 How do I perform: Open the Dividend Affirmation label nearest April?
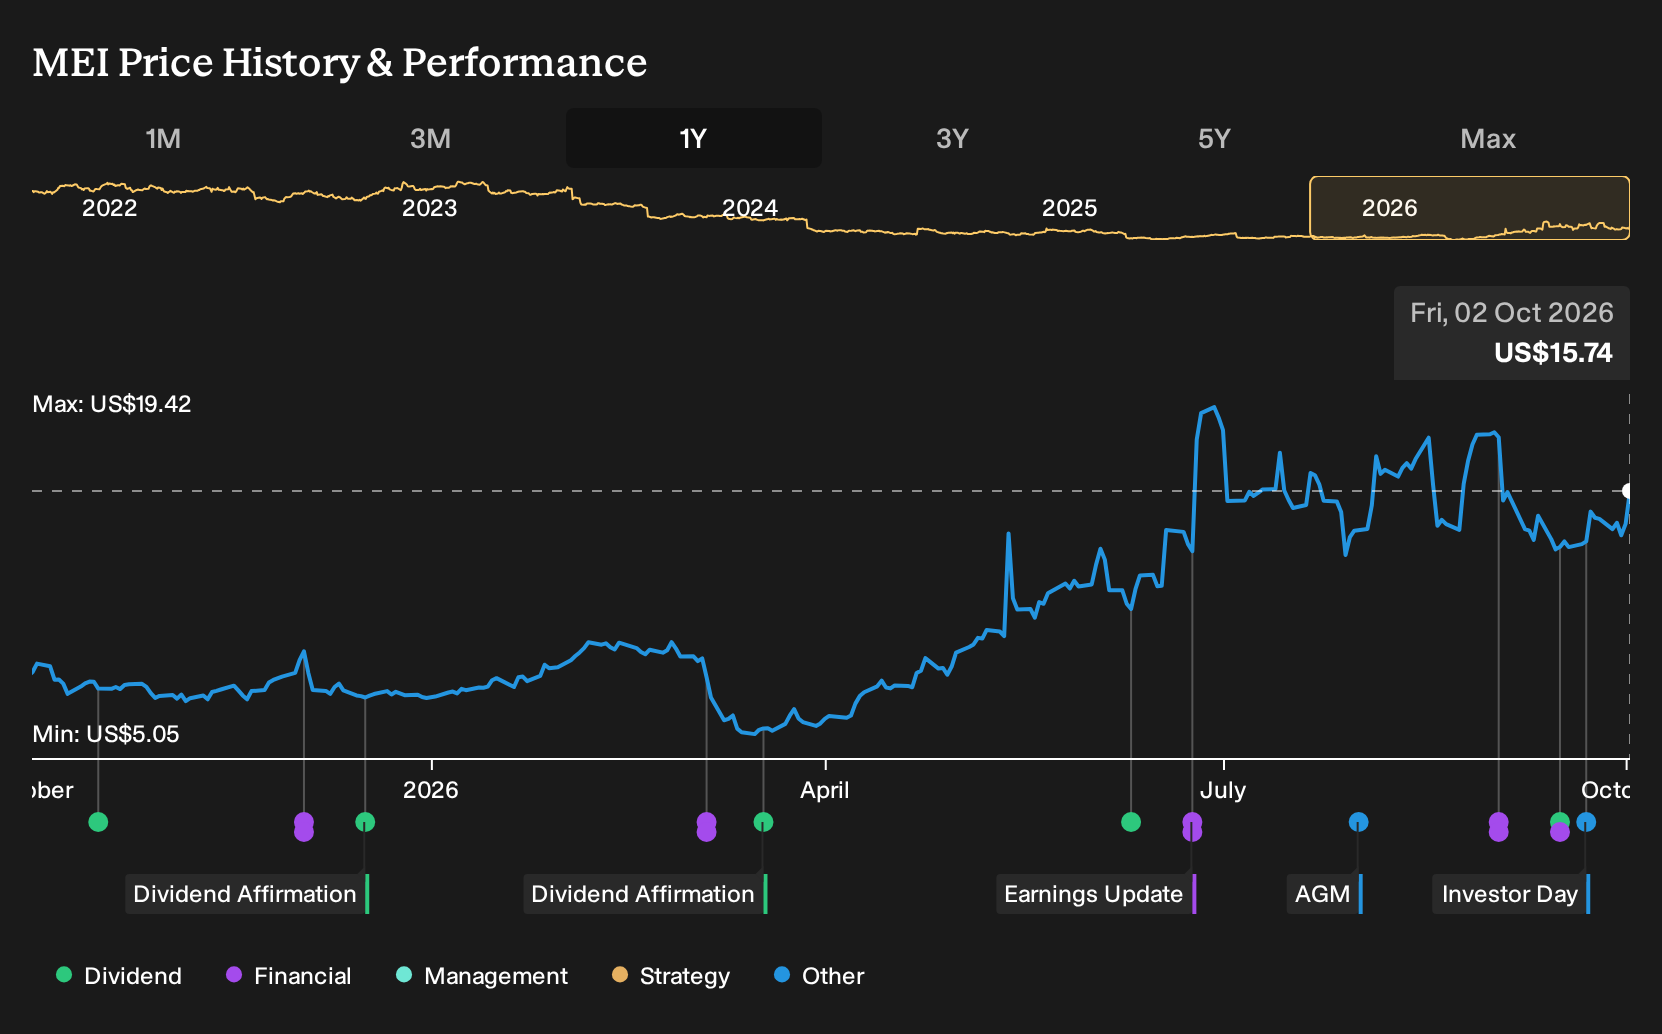tap(645, 894)
